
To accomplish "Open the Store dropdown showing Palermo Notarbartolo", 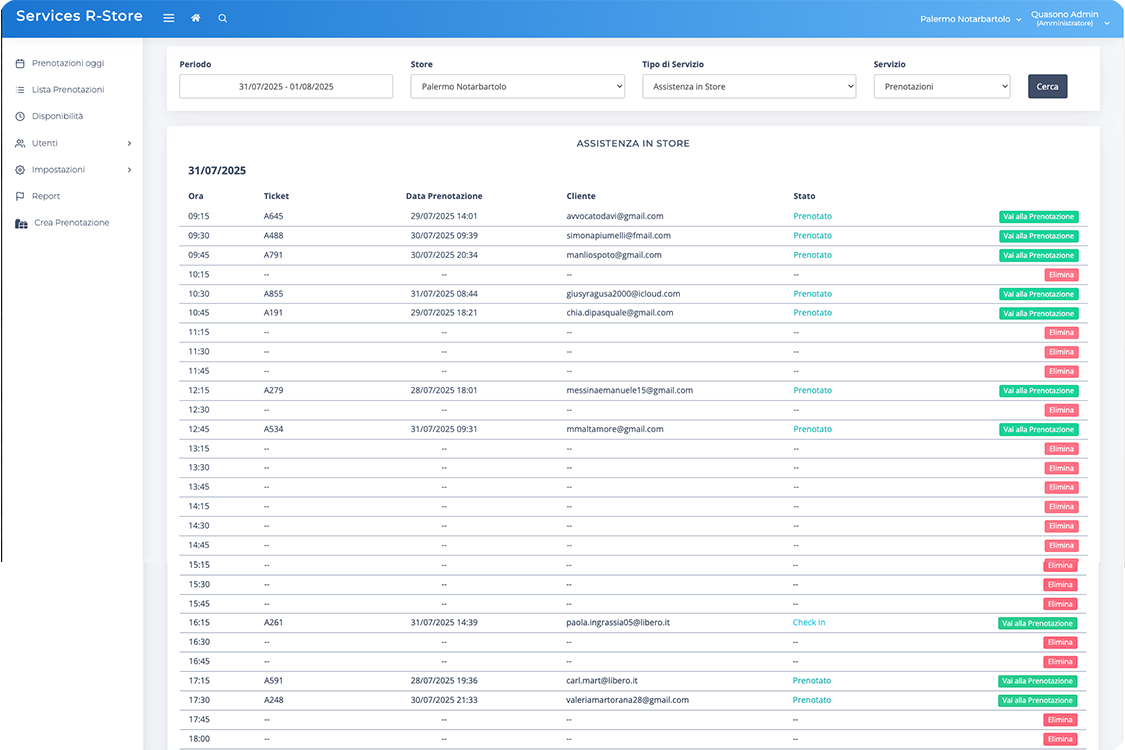I will tap(517, 87).
